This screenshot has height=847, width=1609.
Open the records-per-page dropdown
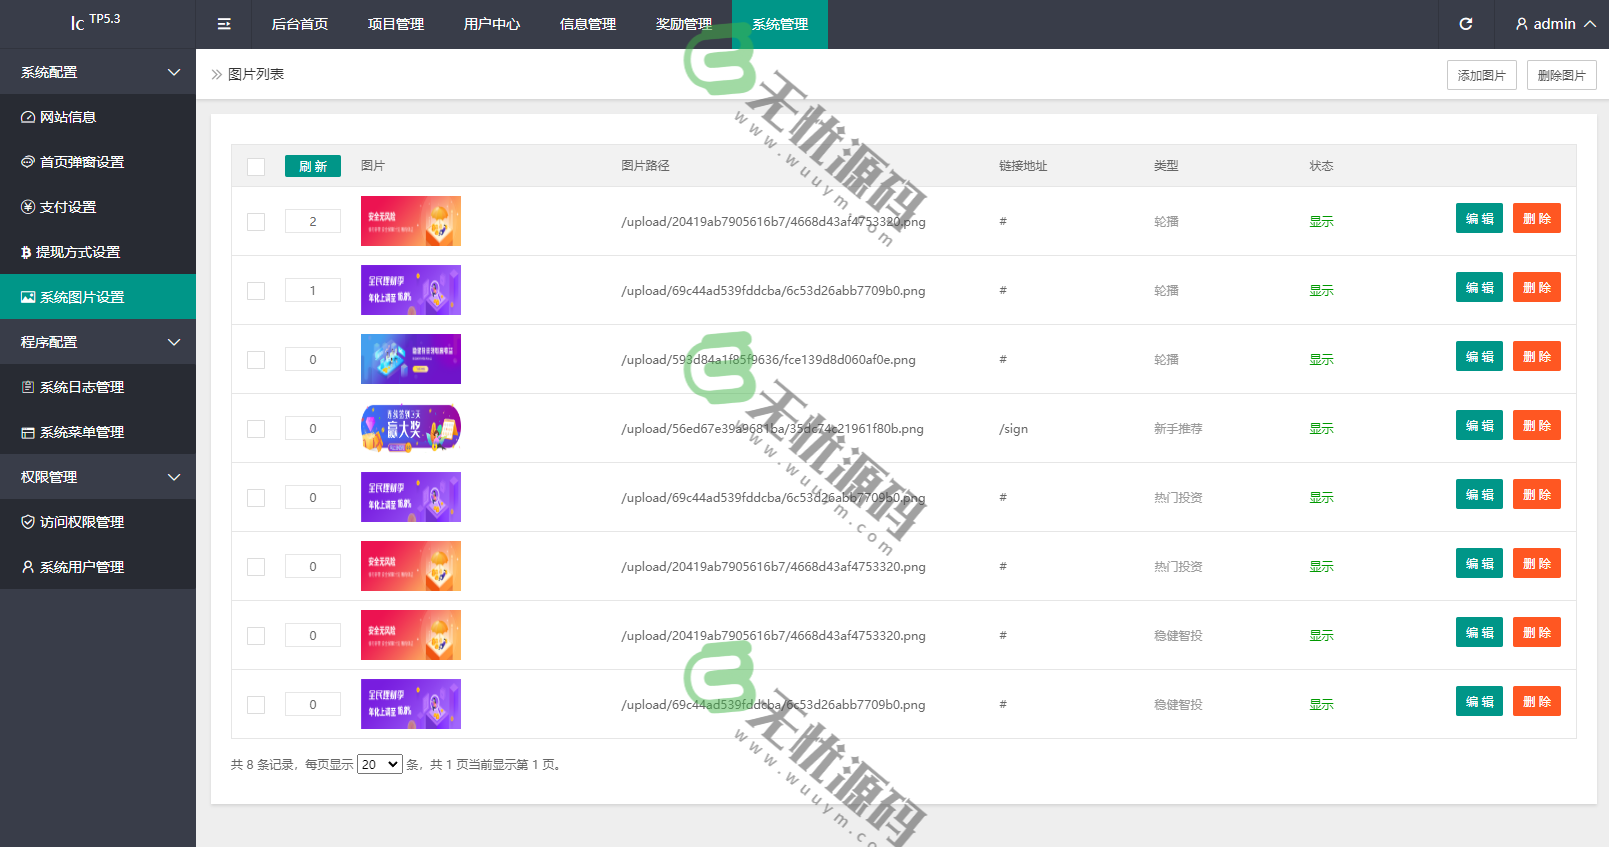[x=379, y=764]
